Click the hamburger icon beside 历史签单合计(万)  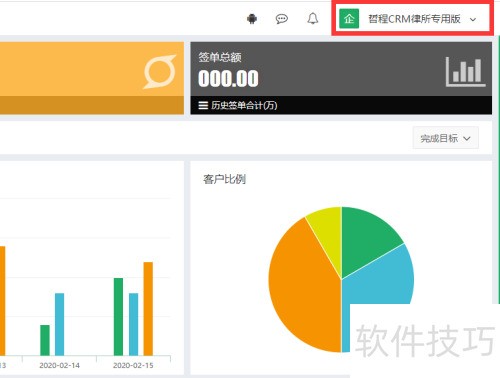tap(203, 106)
